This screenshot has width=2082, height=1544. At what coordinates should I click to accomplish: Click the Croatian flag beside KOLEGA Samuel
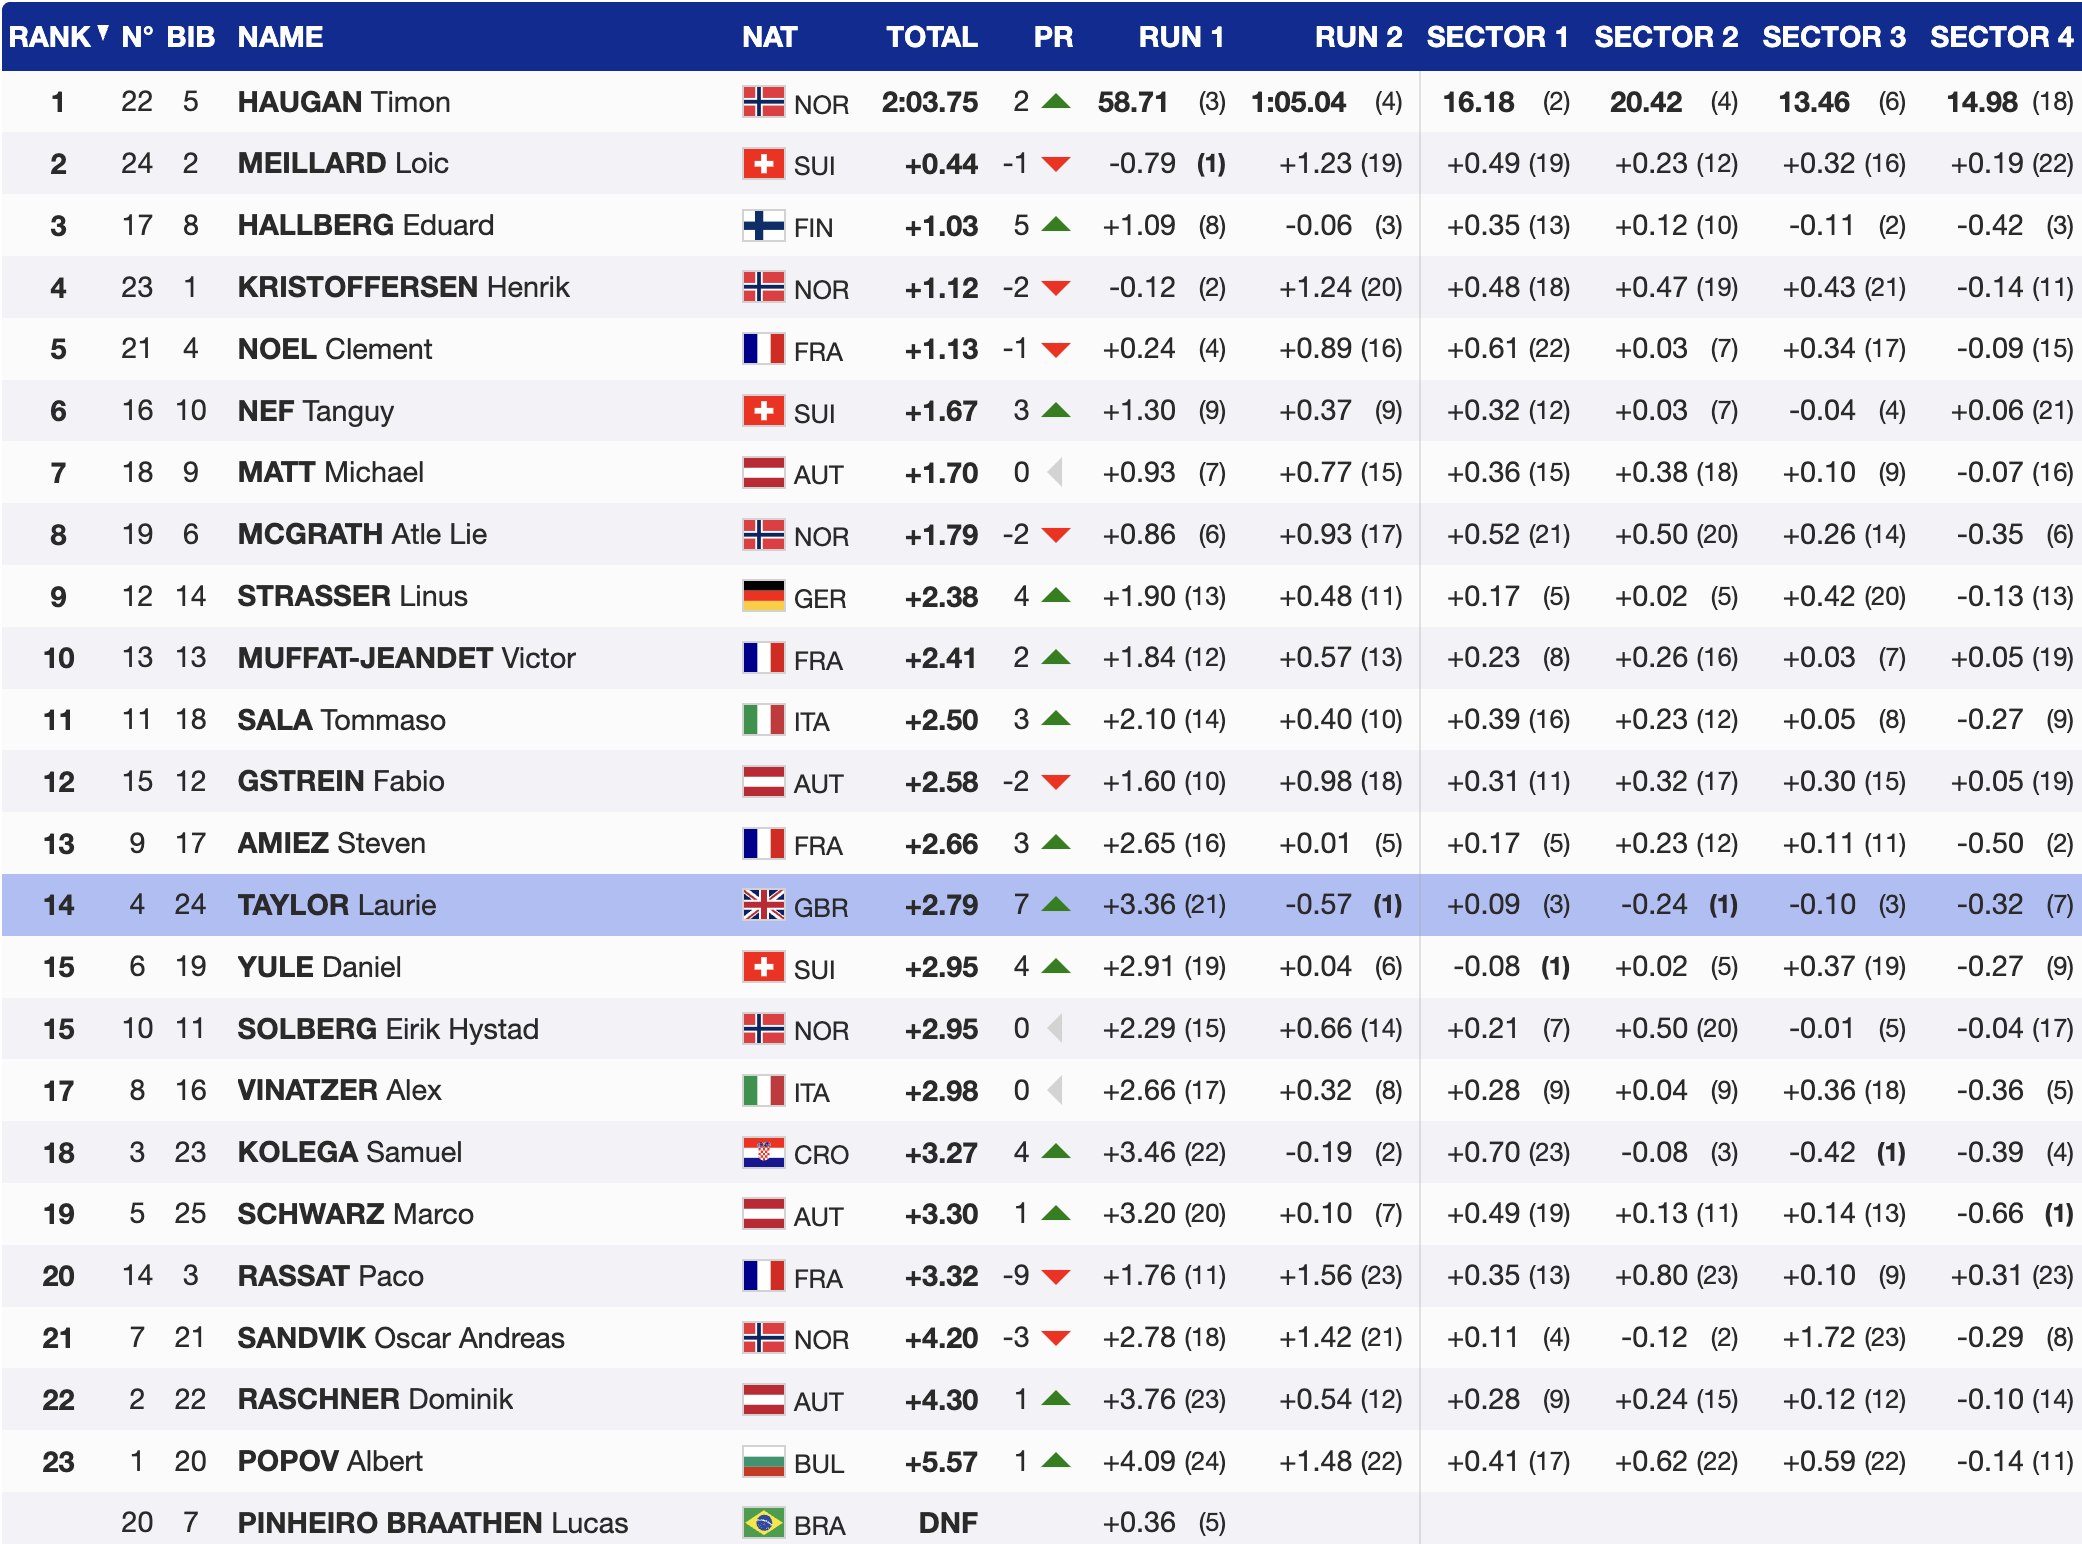pyautogui.click(x=763, y=1152)
